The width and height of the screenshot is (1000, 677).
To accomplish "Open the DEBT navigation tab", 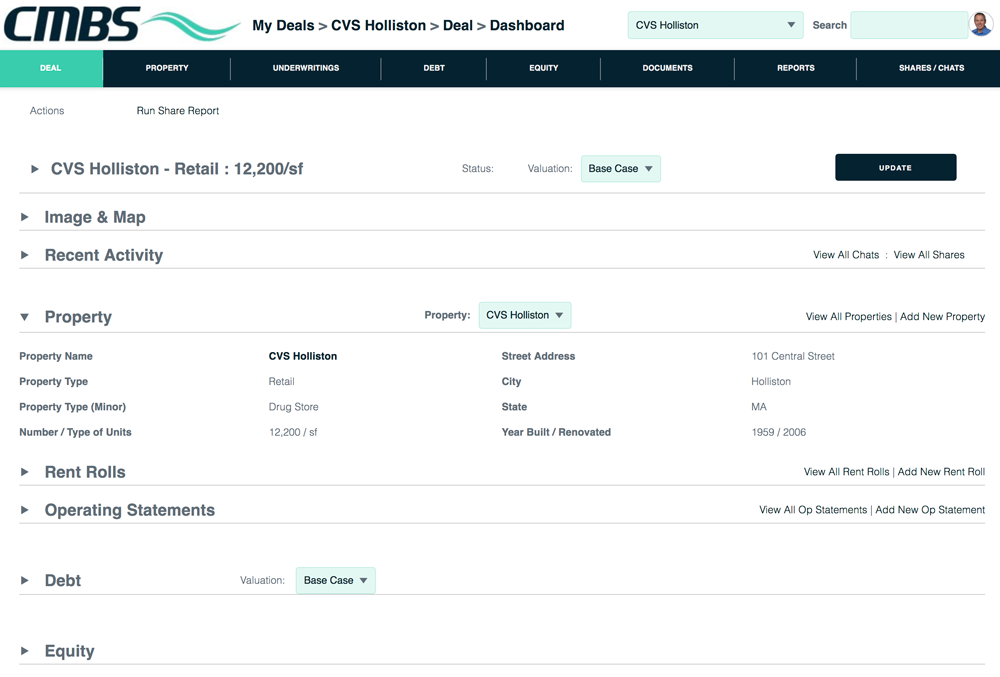I will (434, 68).
